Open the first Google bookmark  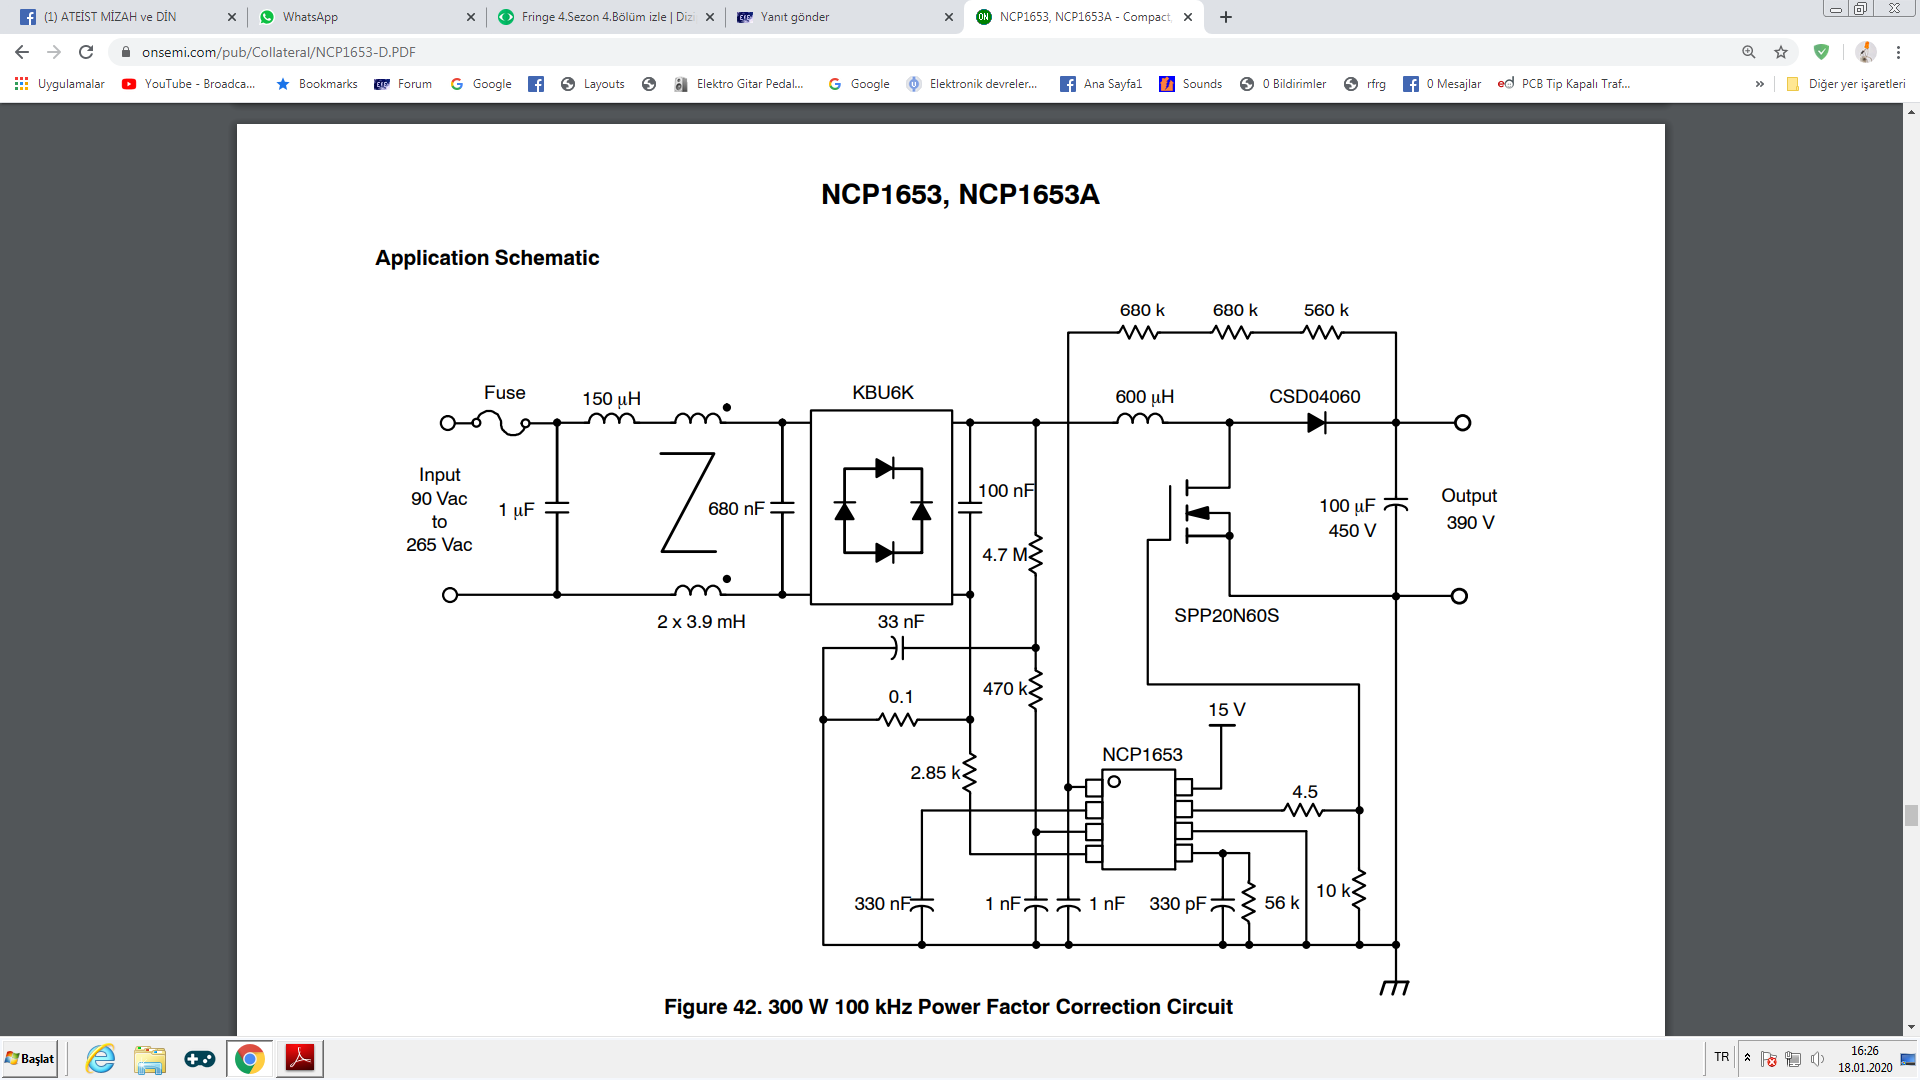pyautogui.click(x=481, y=84)
